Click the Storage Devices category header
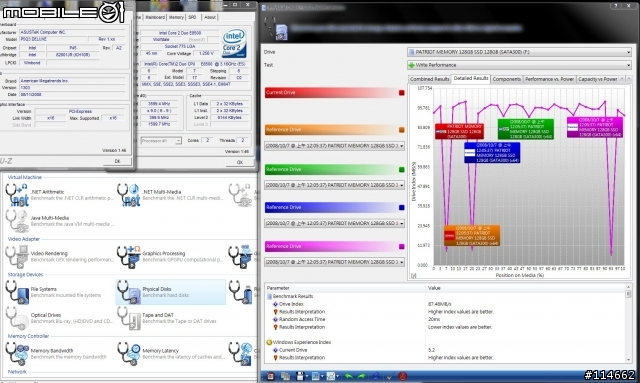 (25, 274)
